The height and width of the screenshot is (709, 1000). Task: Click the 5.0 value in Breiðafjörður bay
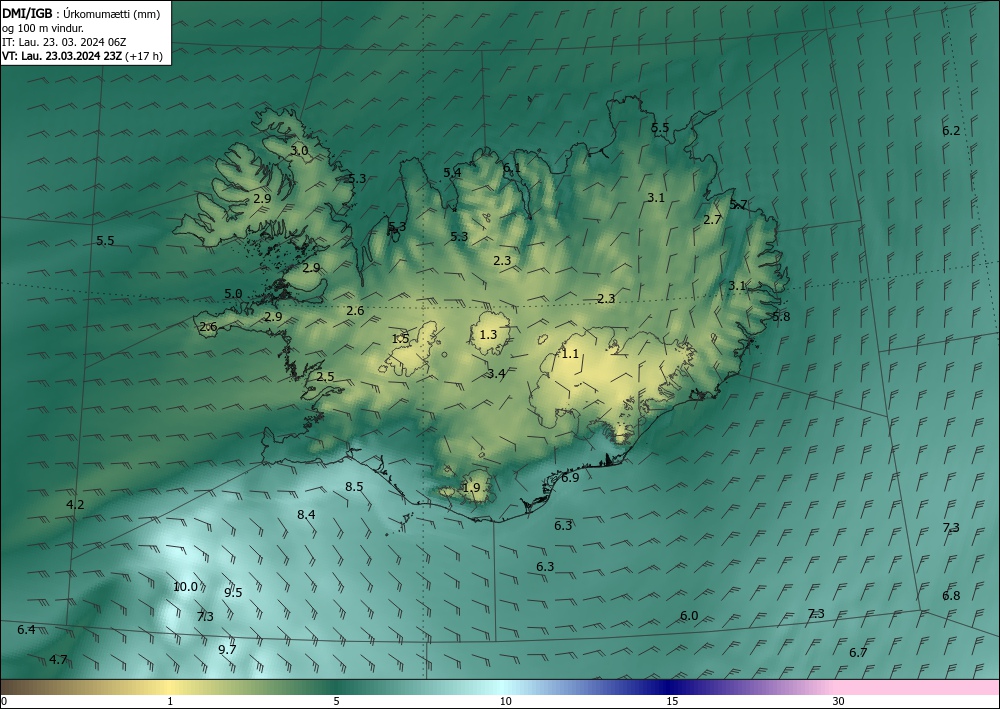(233, 294)
